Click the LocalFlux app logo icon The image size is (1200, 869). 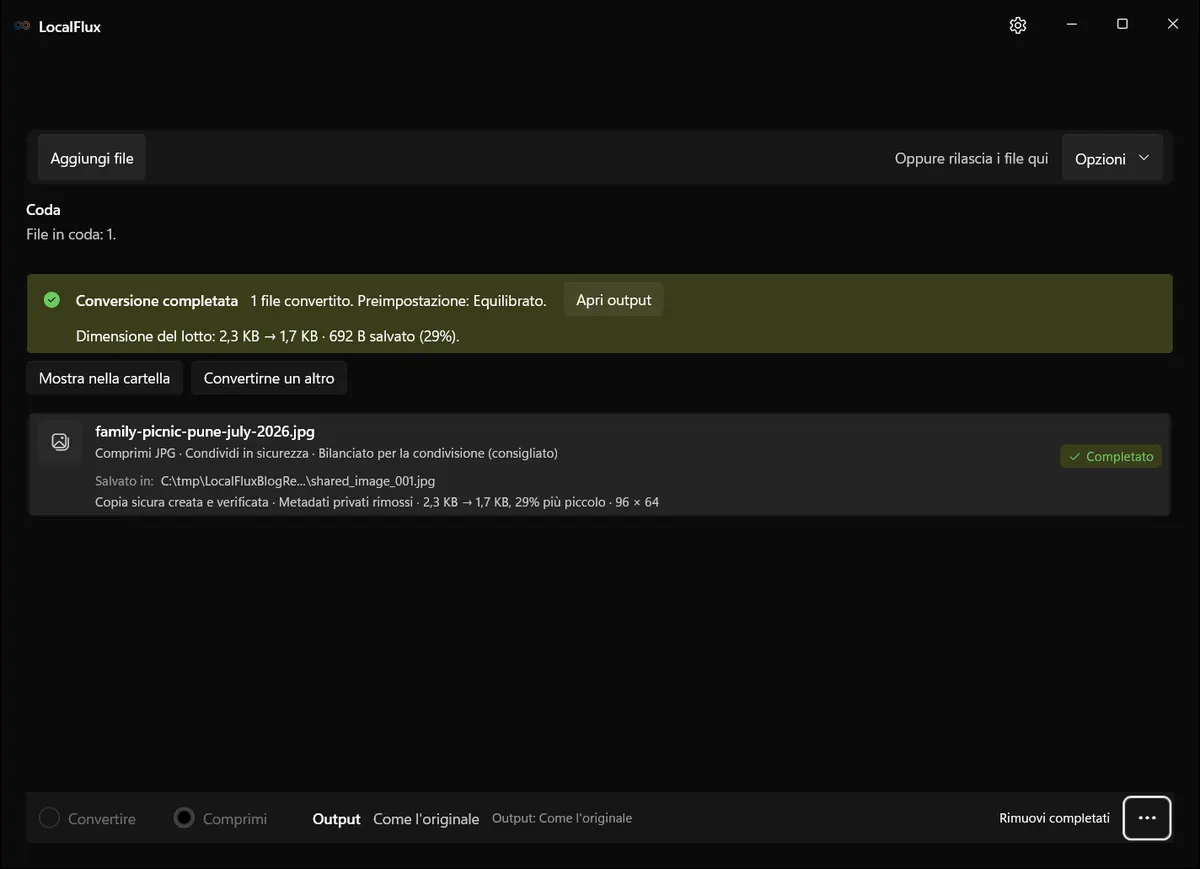pyautogui.click(x=22, y=27)
